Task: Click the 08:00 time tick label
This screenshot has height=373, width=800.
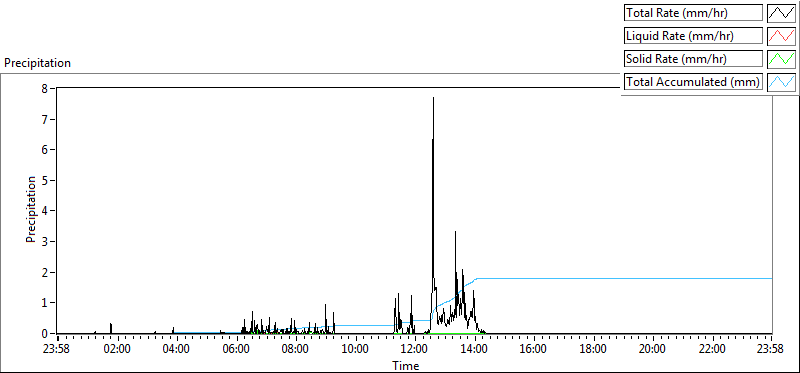Action: 295,350
